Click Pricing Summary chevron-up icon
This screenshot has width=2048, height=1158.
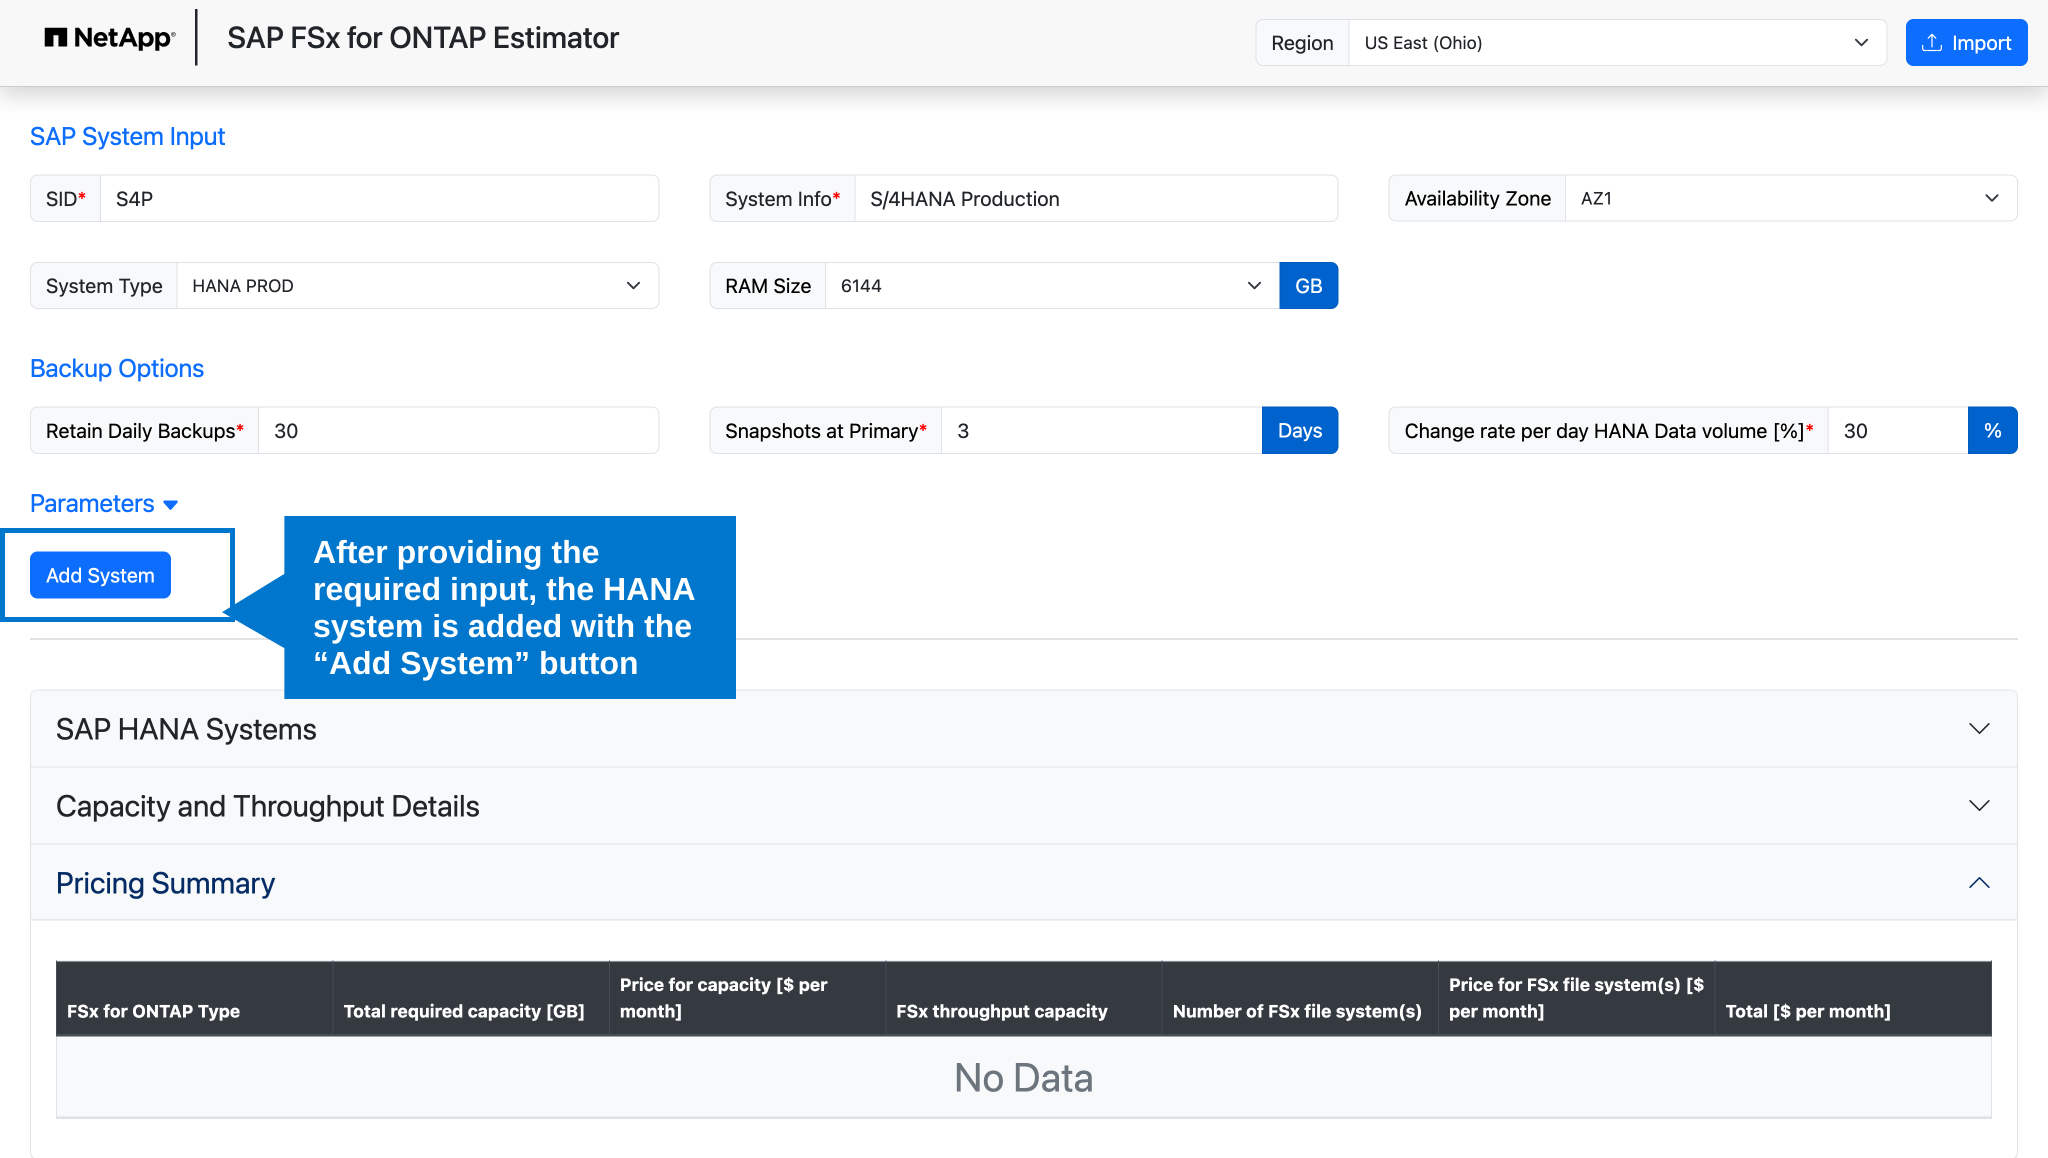click(1979, 883)
